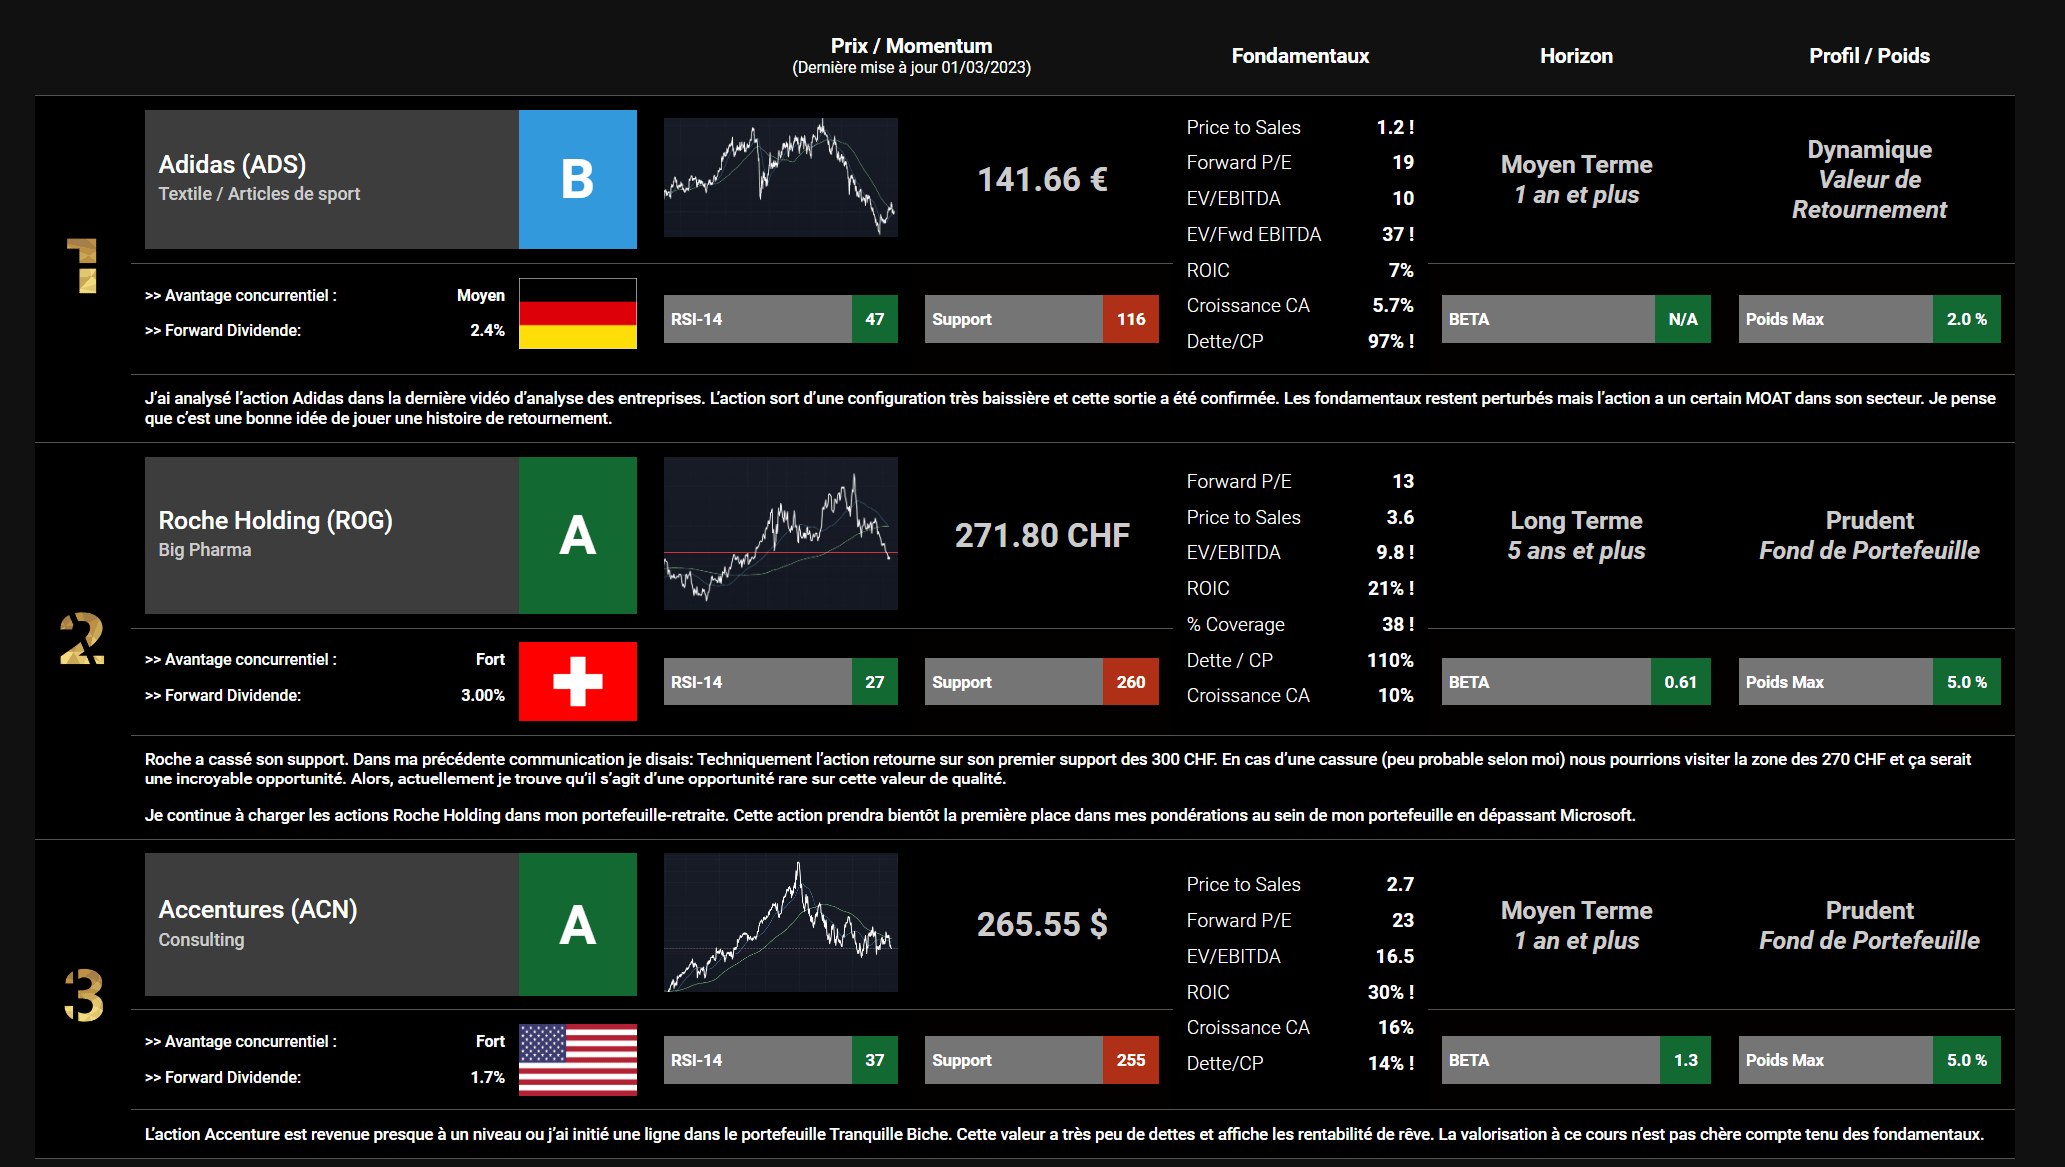Click the Adidas RSI-14 bar showing 47

pos(780,319)
